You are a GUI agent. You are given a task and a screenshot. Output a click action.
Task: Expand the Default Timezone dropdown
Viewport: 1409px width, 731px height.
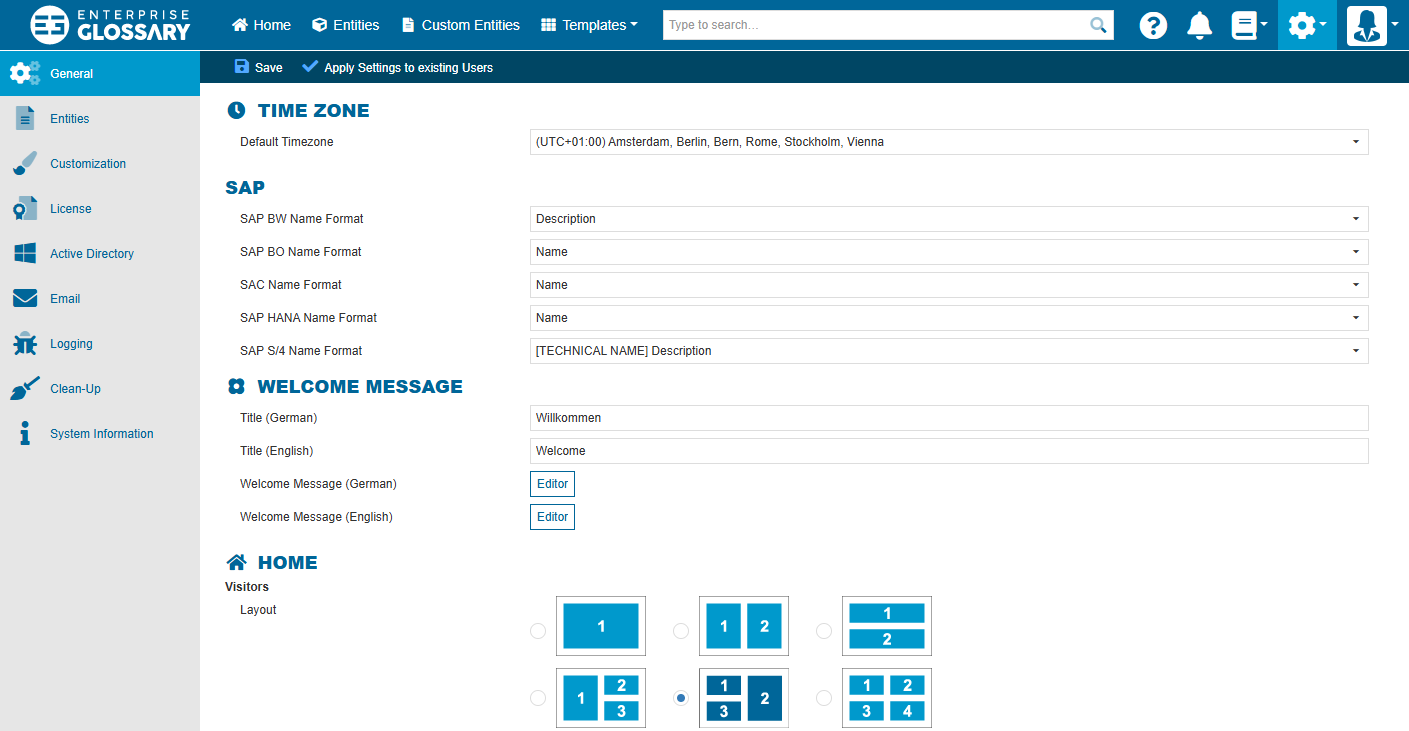point(948,142)
